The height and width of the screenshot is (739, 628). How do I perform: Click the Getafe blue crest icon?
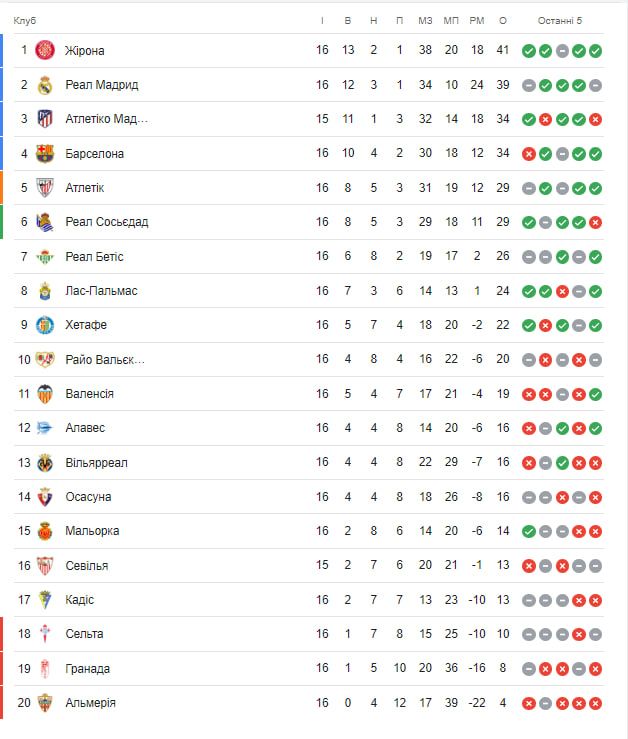click(45, 325)
